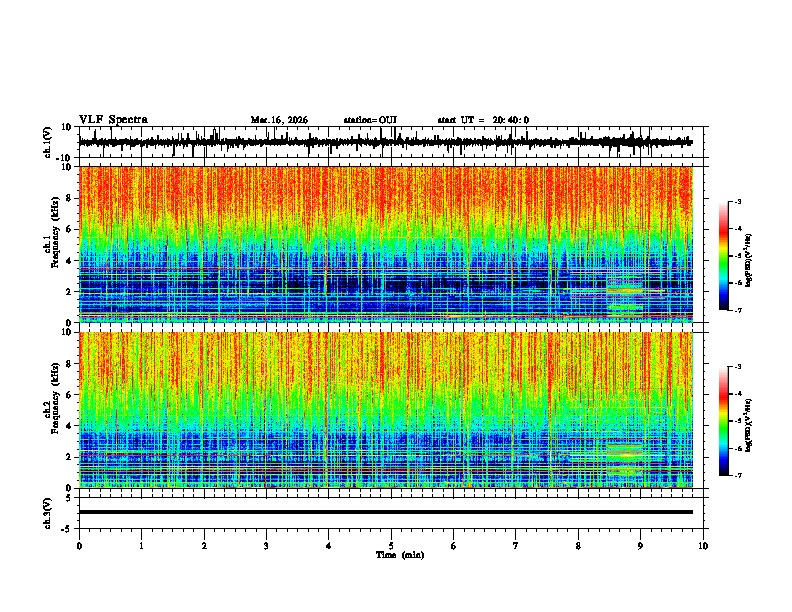Screen dimensions: 792x612
Task: Click inside the ch.1 spectrogram panel
Action: [x=385, y=244]
